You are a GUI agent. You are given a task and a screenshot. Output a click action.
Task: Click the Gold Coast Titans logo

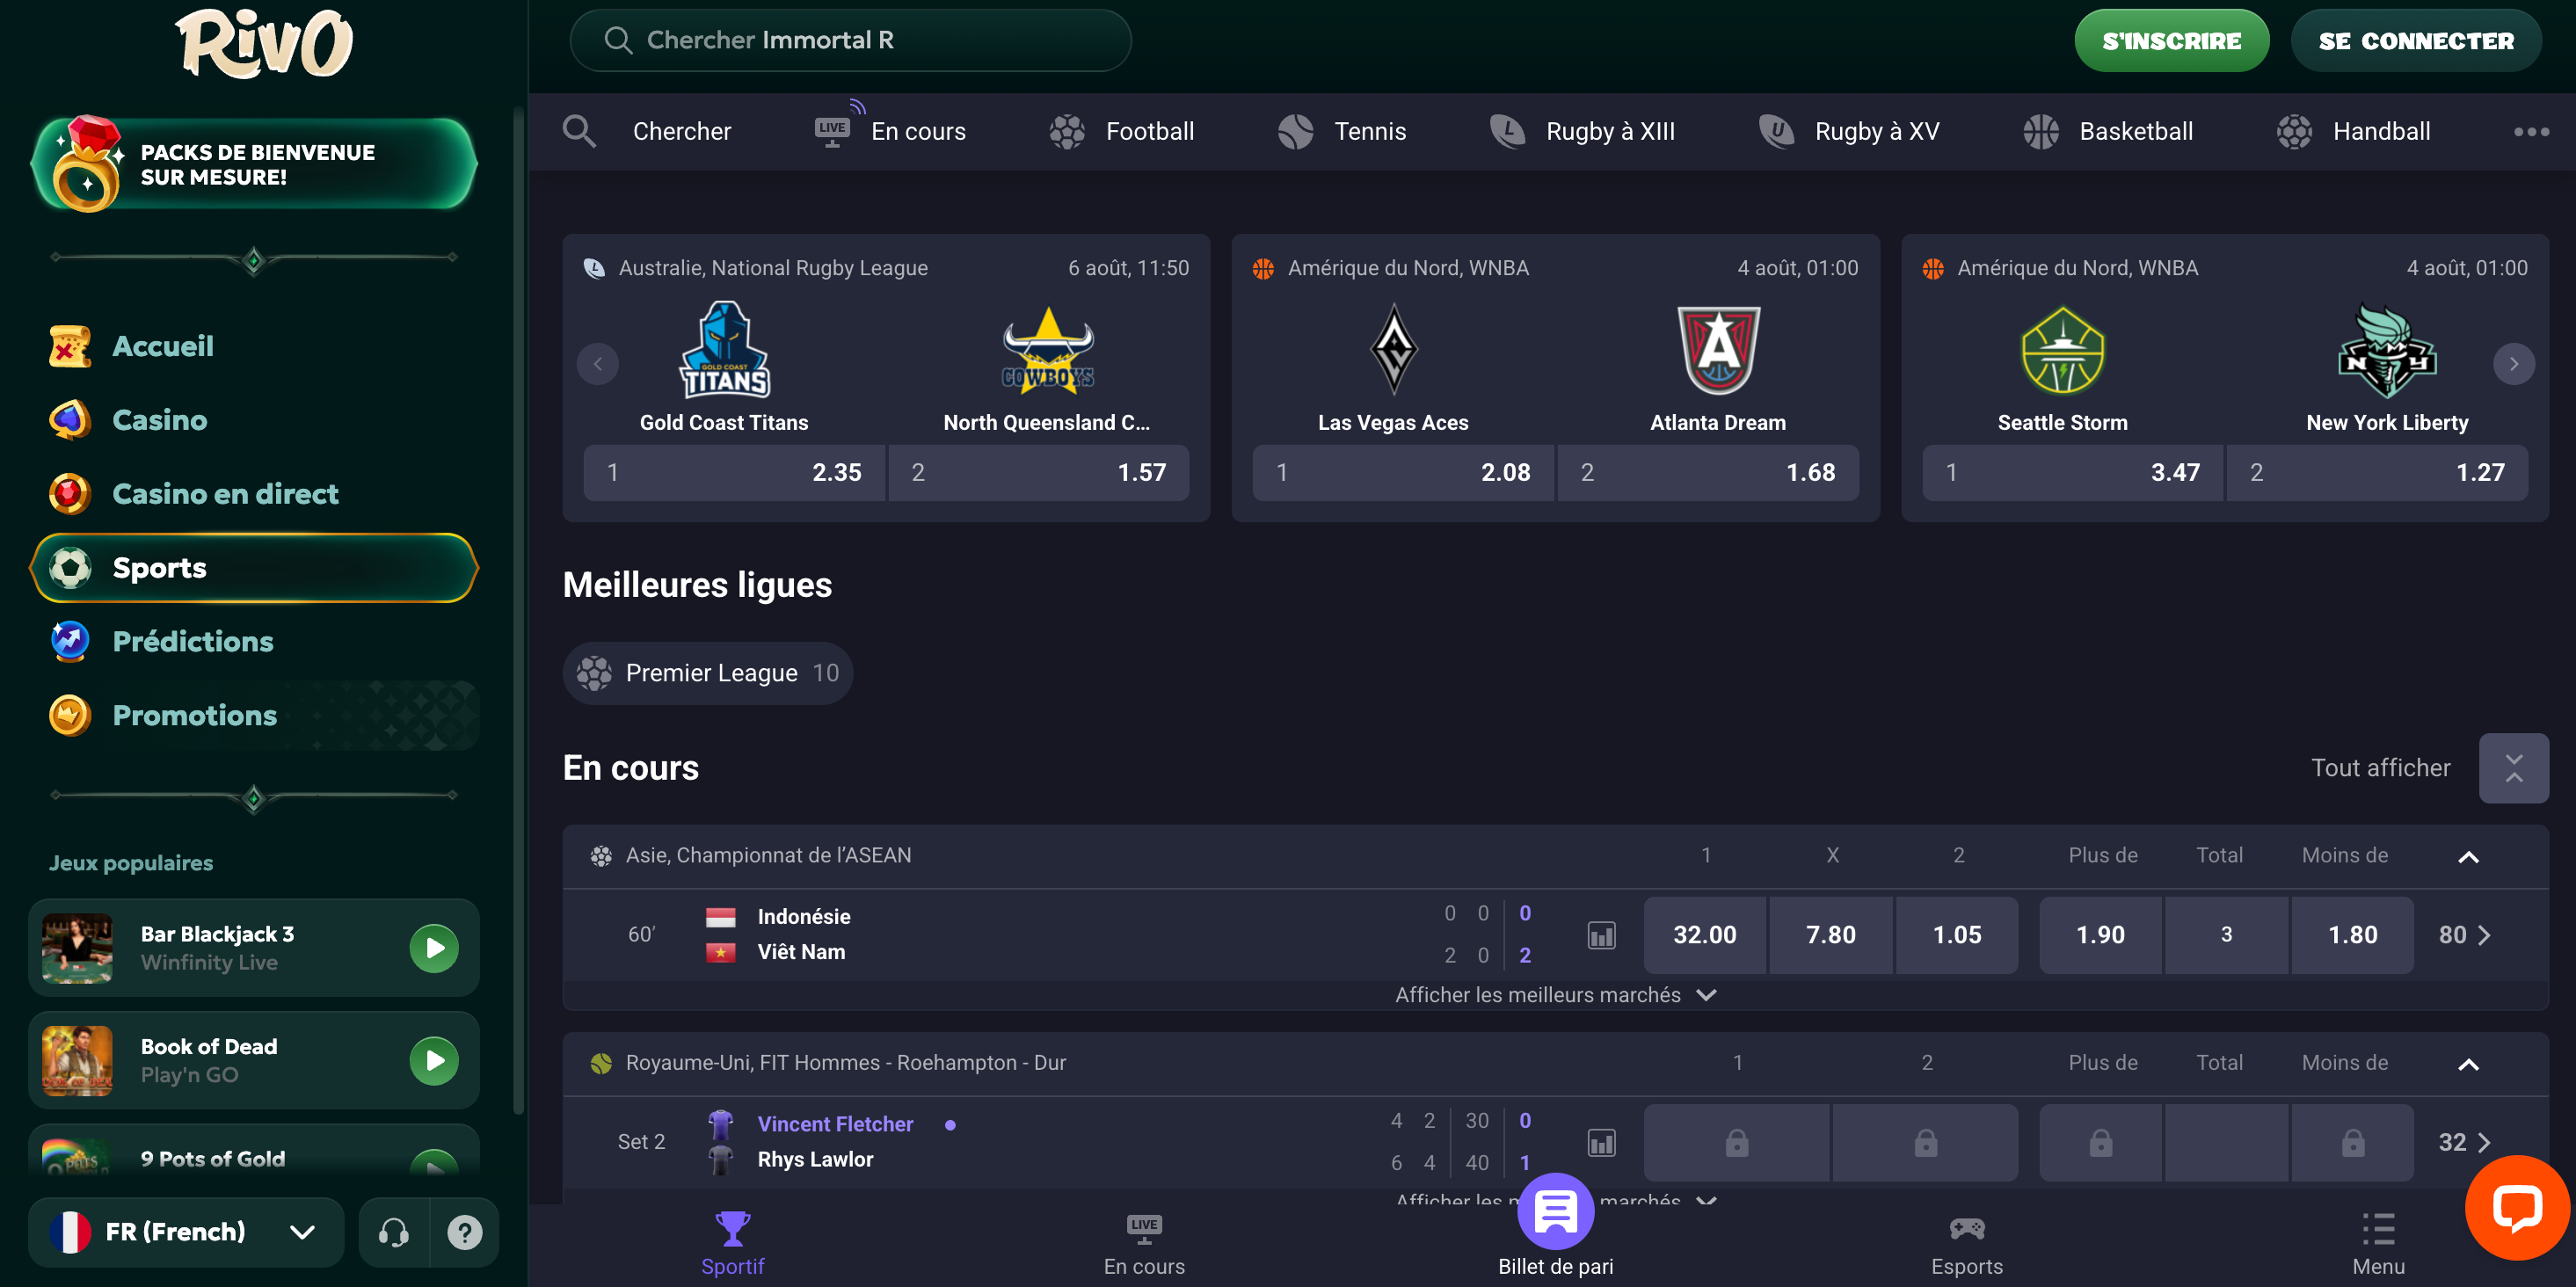(725, 350)
